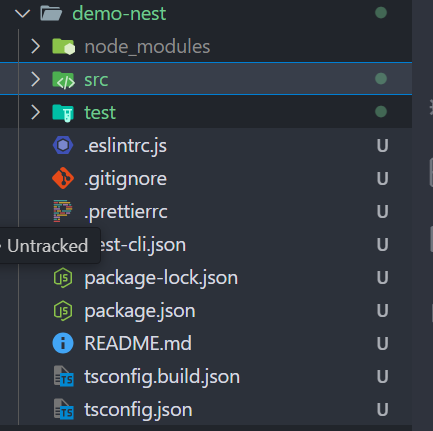Click the U badge beside nest-cli.json
This screenshot has height=431, width=433.
(x=383, y=245)
